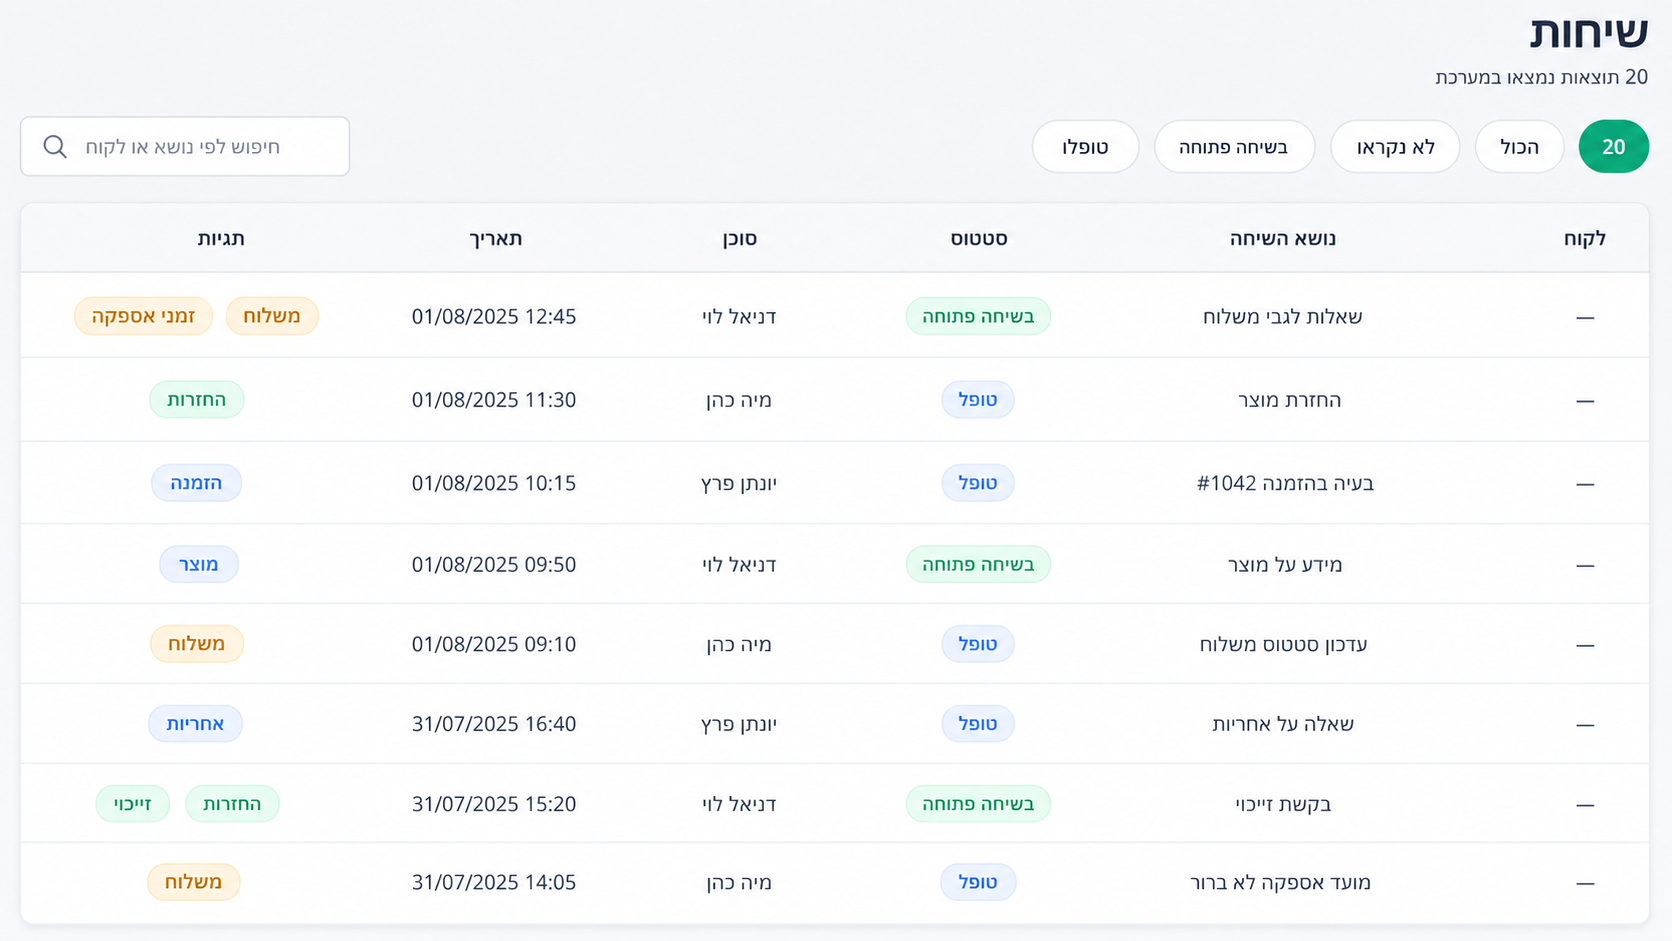Show only 'בשיחה פתוחה' conversations
The width and height of the screenshot is (1672, 941).
pos(1234,147)
